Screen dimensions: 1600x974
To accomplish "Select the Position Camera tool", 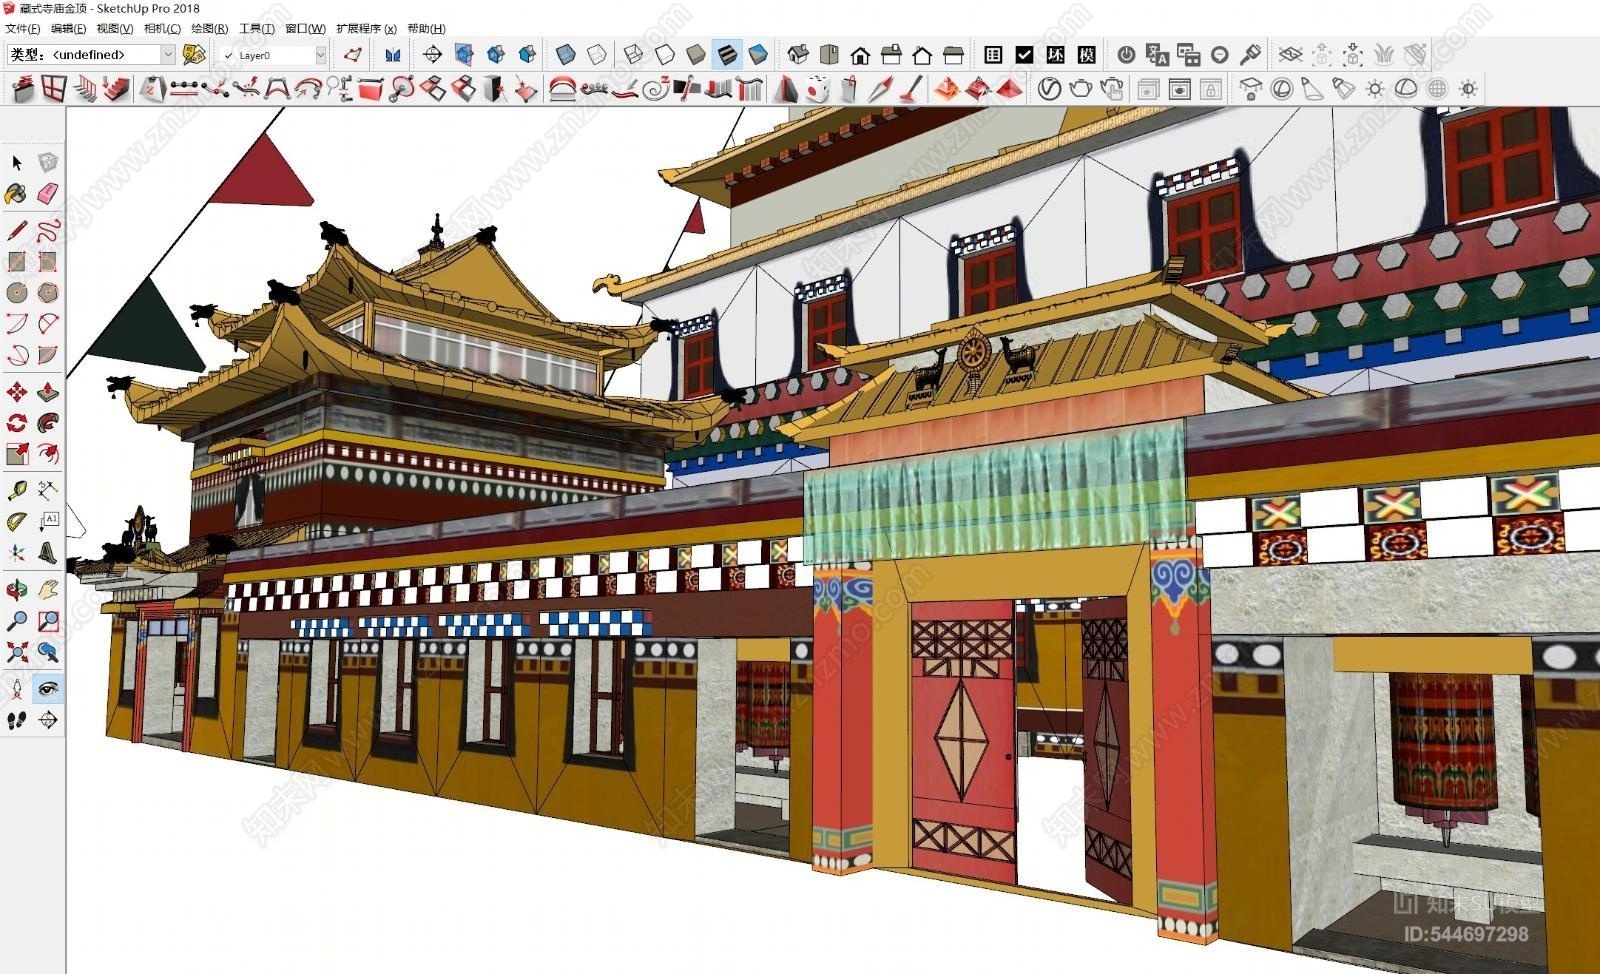I will coord(17,688).
